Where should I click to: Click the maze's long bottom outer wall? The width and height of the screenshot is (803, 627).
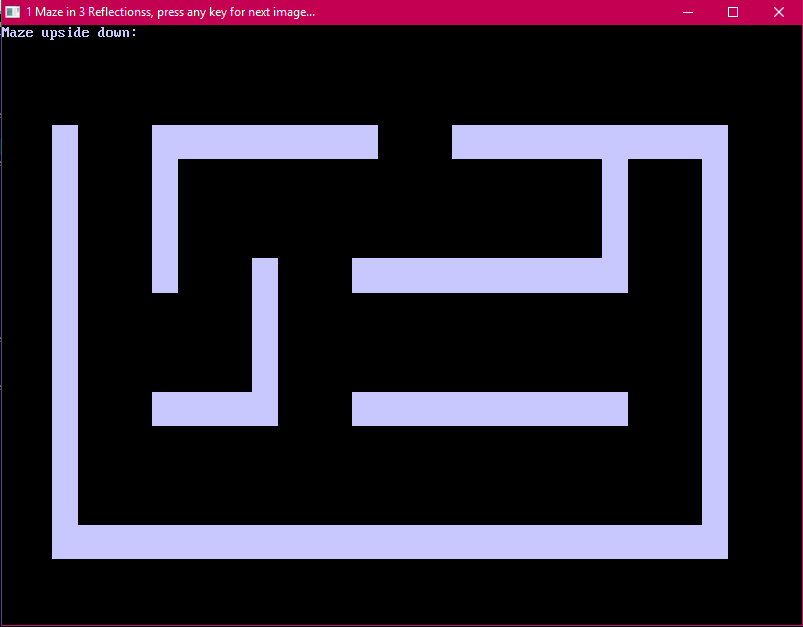pos(390,541)
